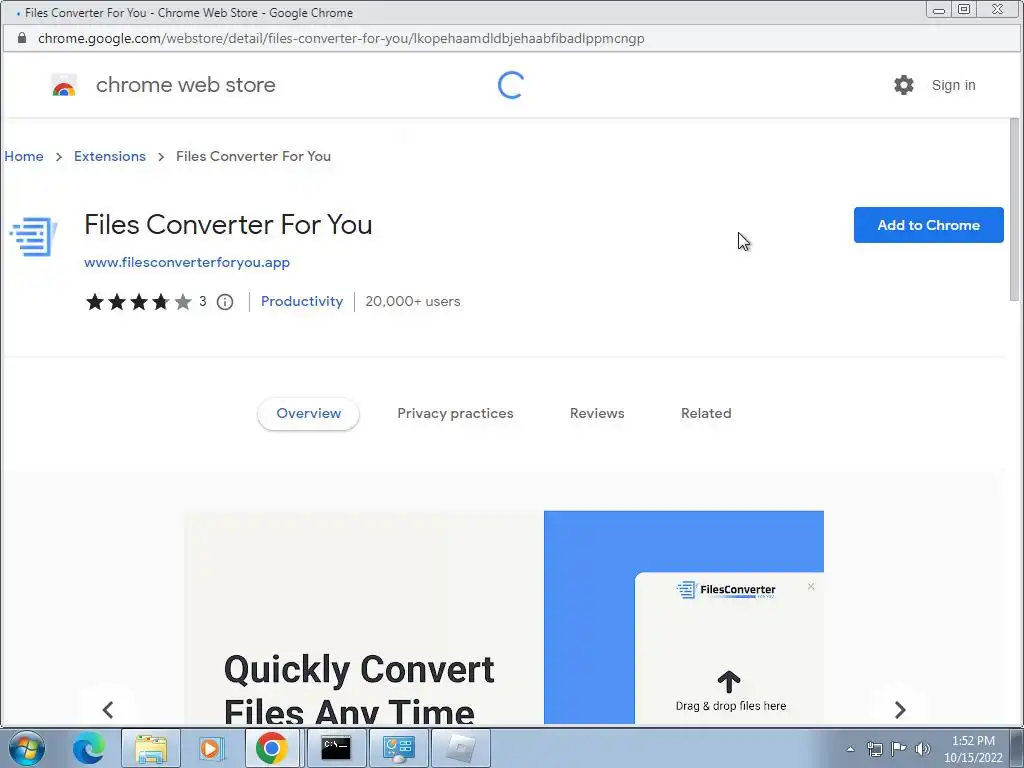The height and width of the screenshot is (768, 1024).
Task: Click Add to Chrome button
Action: [x=928, y=225]
